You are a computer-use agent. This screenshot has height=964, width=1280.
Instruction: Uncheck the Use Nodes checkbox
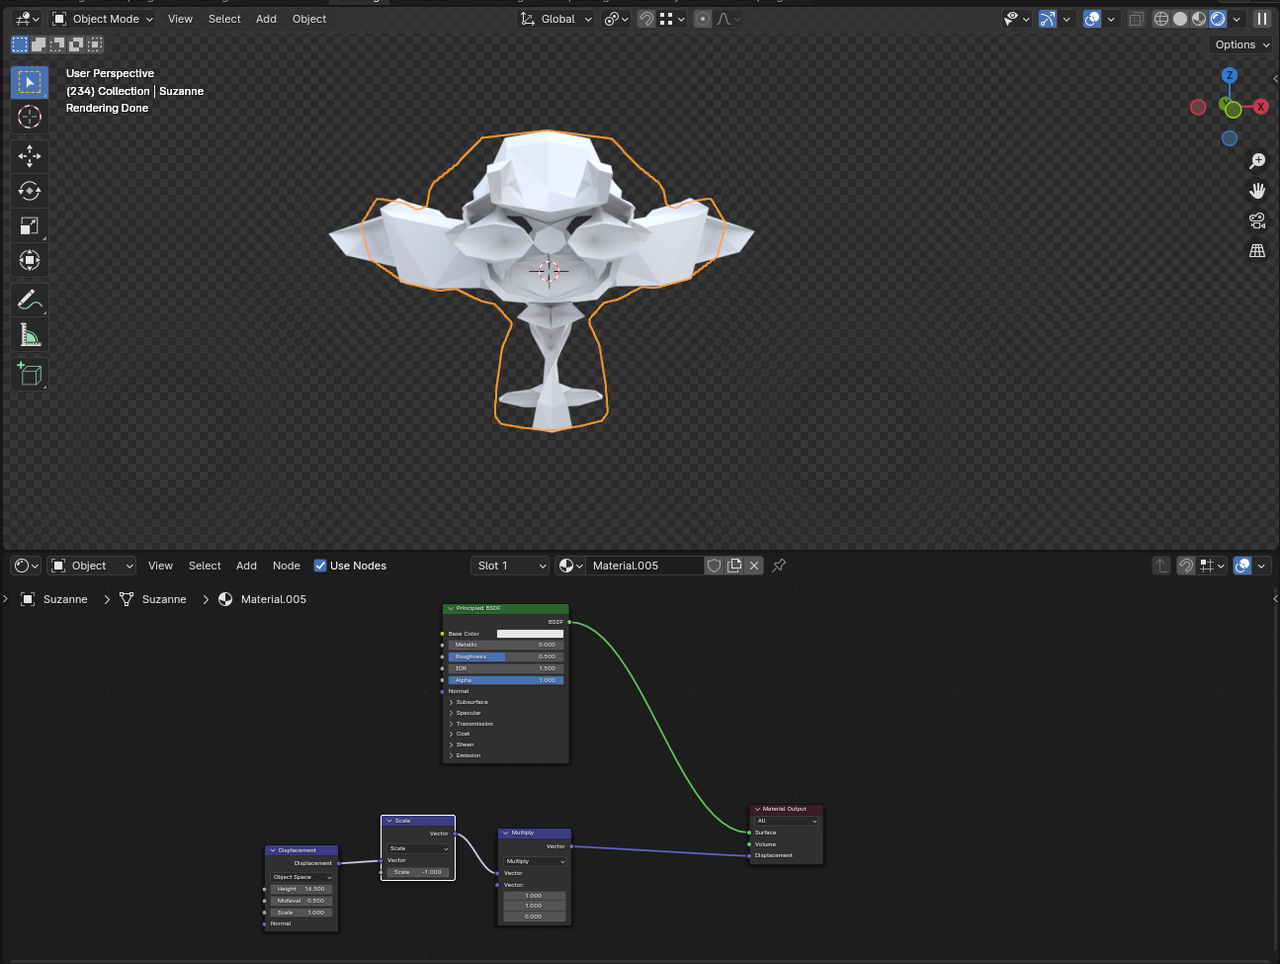tap(320, 566)
